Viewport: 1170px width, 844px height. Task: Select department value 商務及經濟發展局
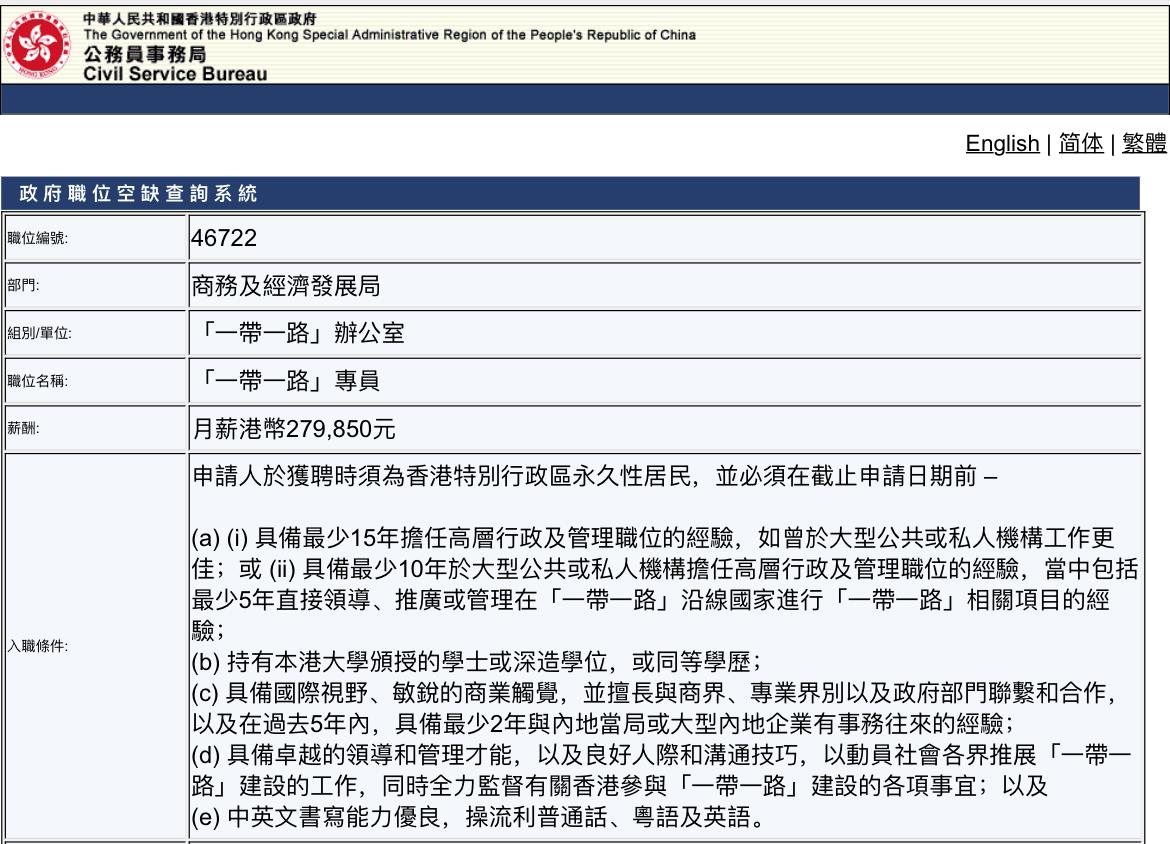point(286,286)
